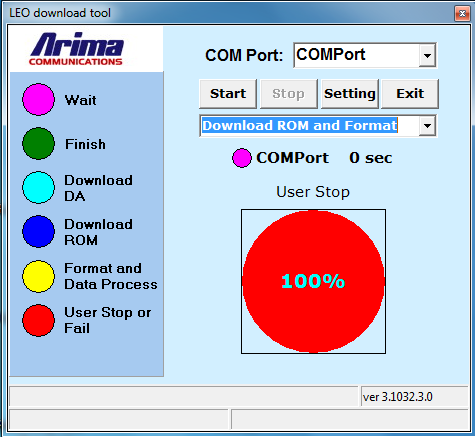
Task: Click the Arima Communications logo
Action: pos(77,49)
